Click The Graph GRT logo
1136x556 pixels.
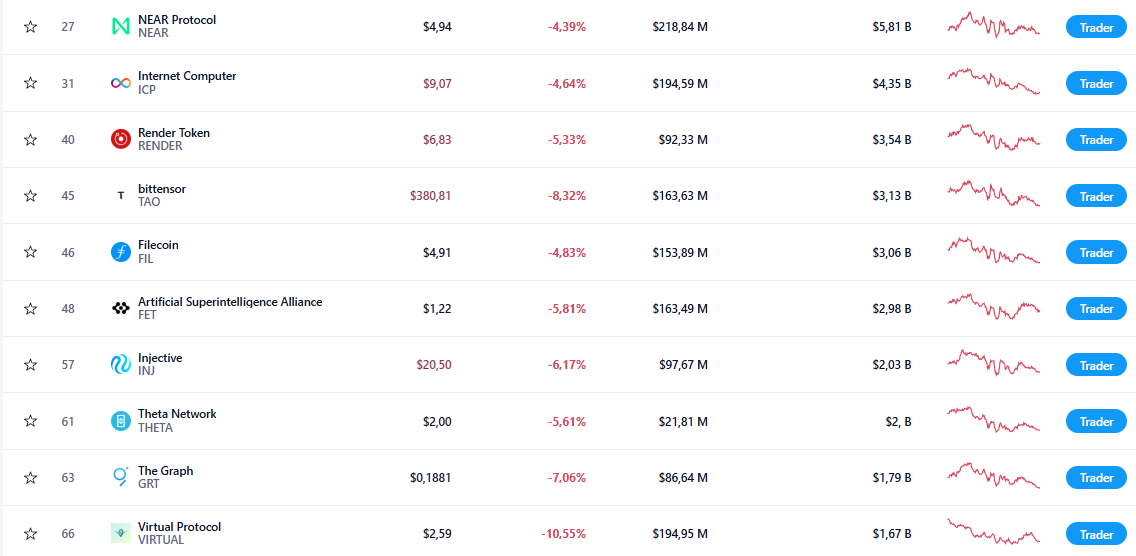click(x=121, y=477)
